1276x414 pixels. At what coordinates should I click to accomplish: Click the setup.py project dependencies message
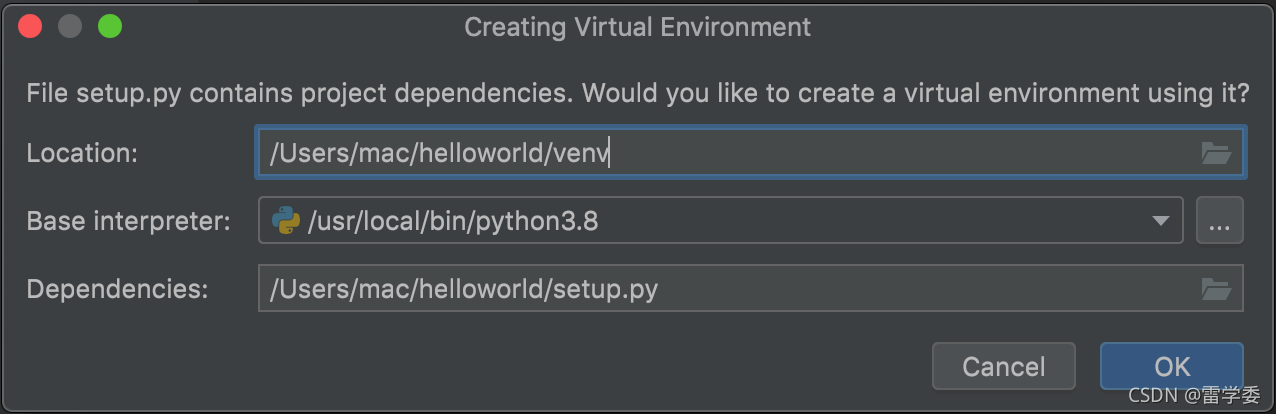click(x=638, y=94)
